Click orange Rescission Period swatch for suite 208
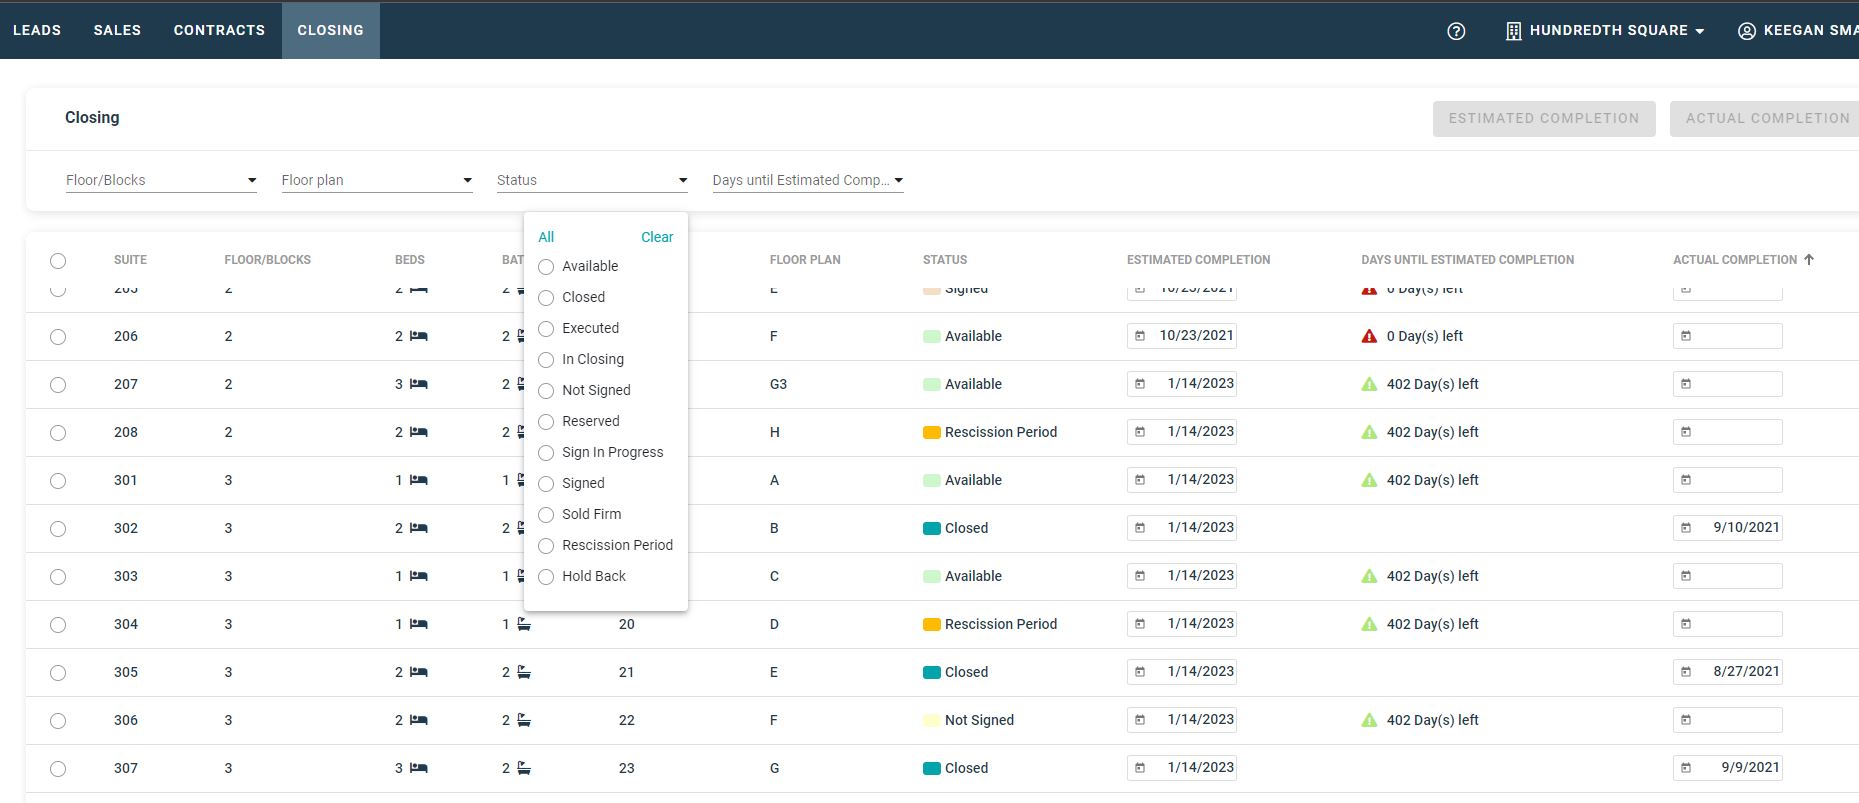1859x803 pixels. pyautogui.click(x=932, y=432)
